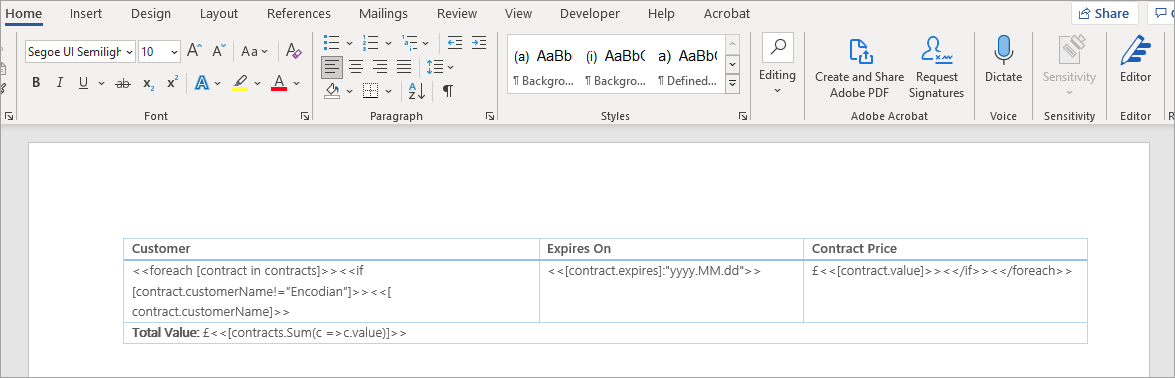Apply shading with paint bucket
Image resolution: width=1175 pixels, height=378 pixels.
[x=333, y=91]
